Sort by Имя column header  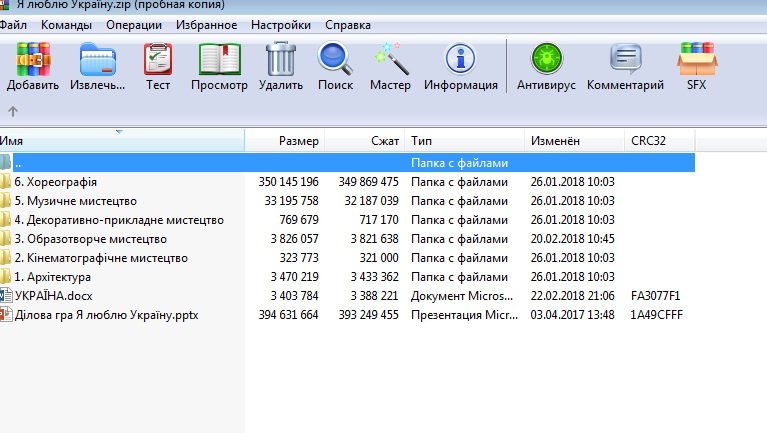(122, 141)
